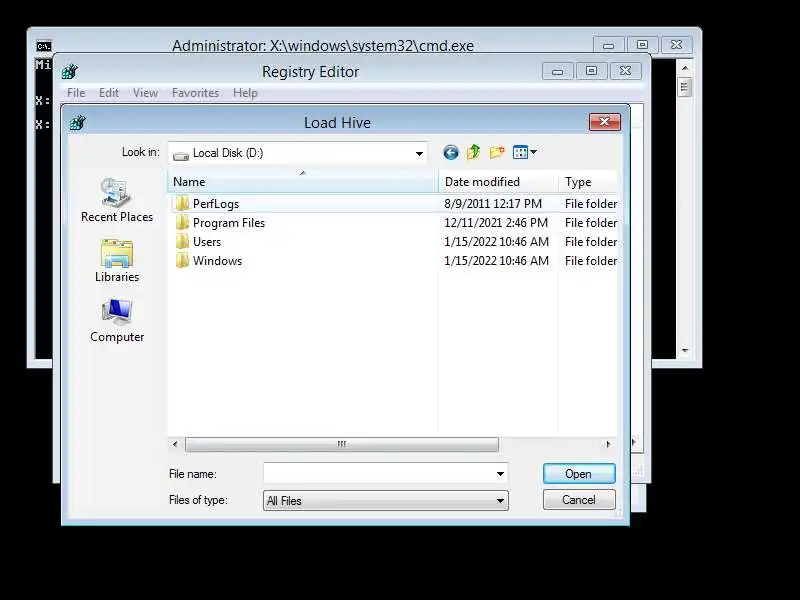Click the 8/9/2011 12:17 PM date cell
Screen dimensions: 800x600
(493, 204)
